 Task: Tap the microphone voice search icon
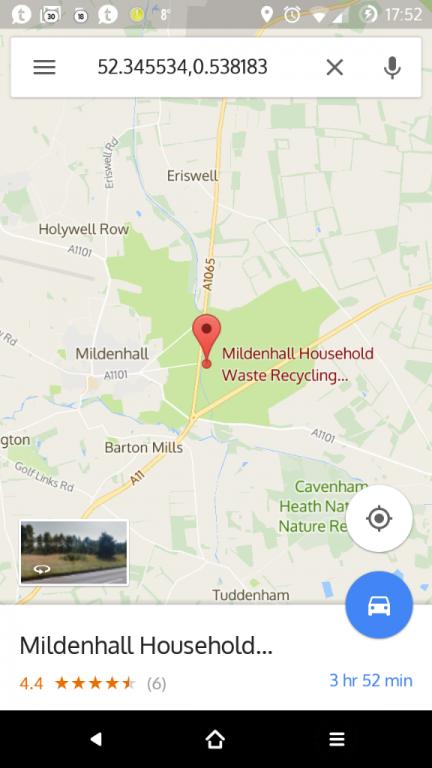coord(392,67)
